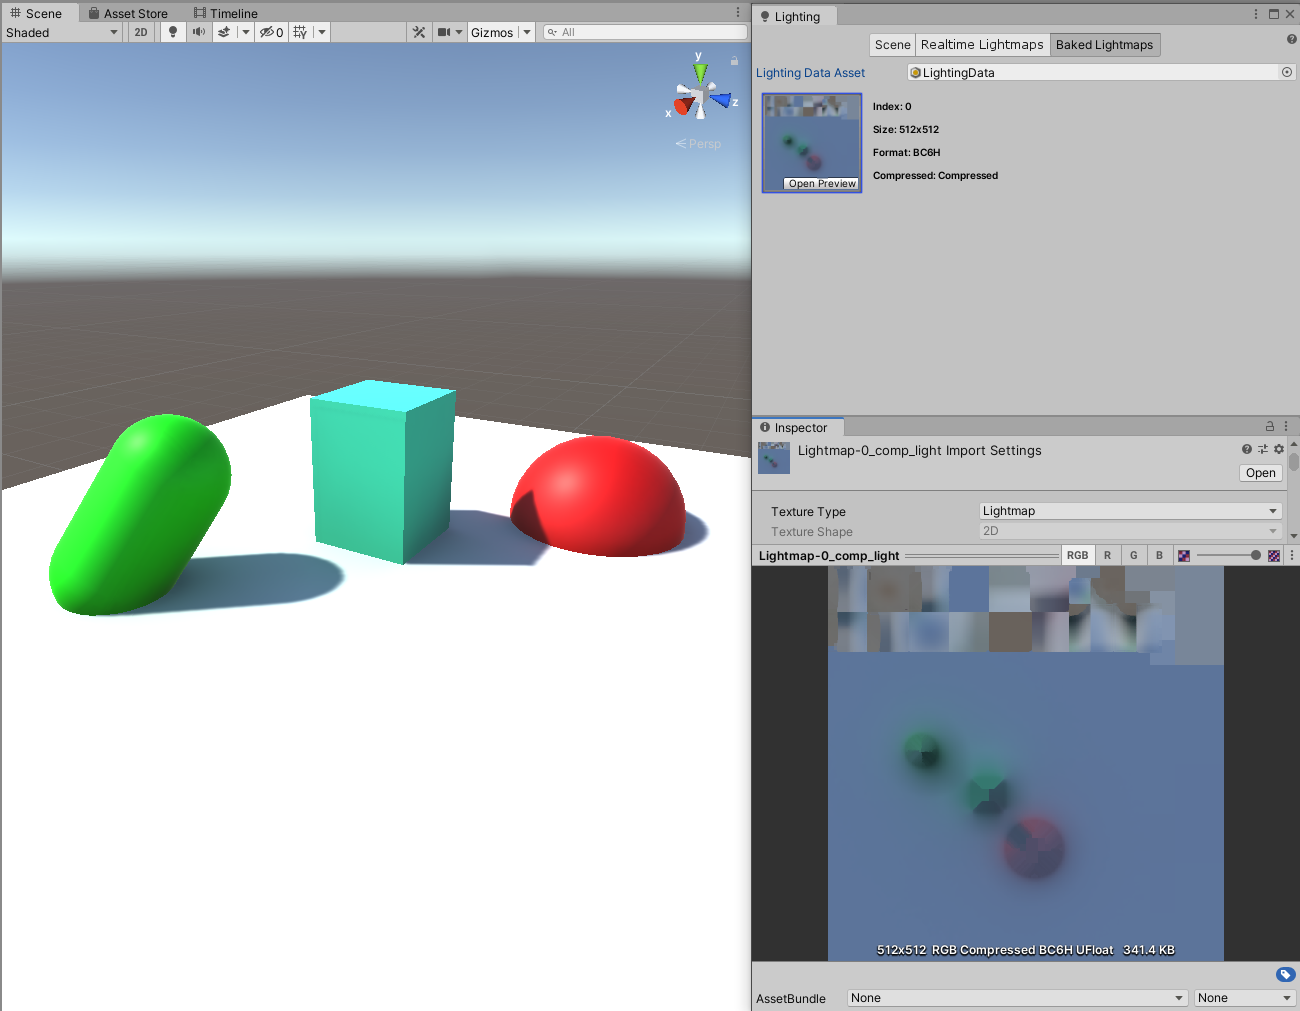
Task: Toggle 2D view mode in Scene toolbar
Action: 141,31
